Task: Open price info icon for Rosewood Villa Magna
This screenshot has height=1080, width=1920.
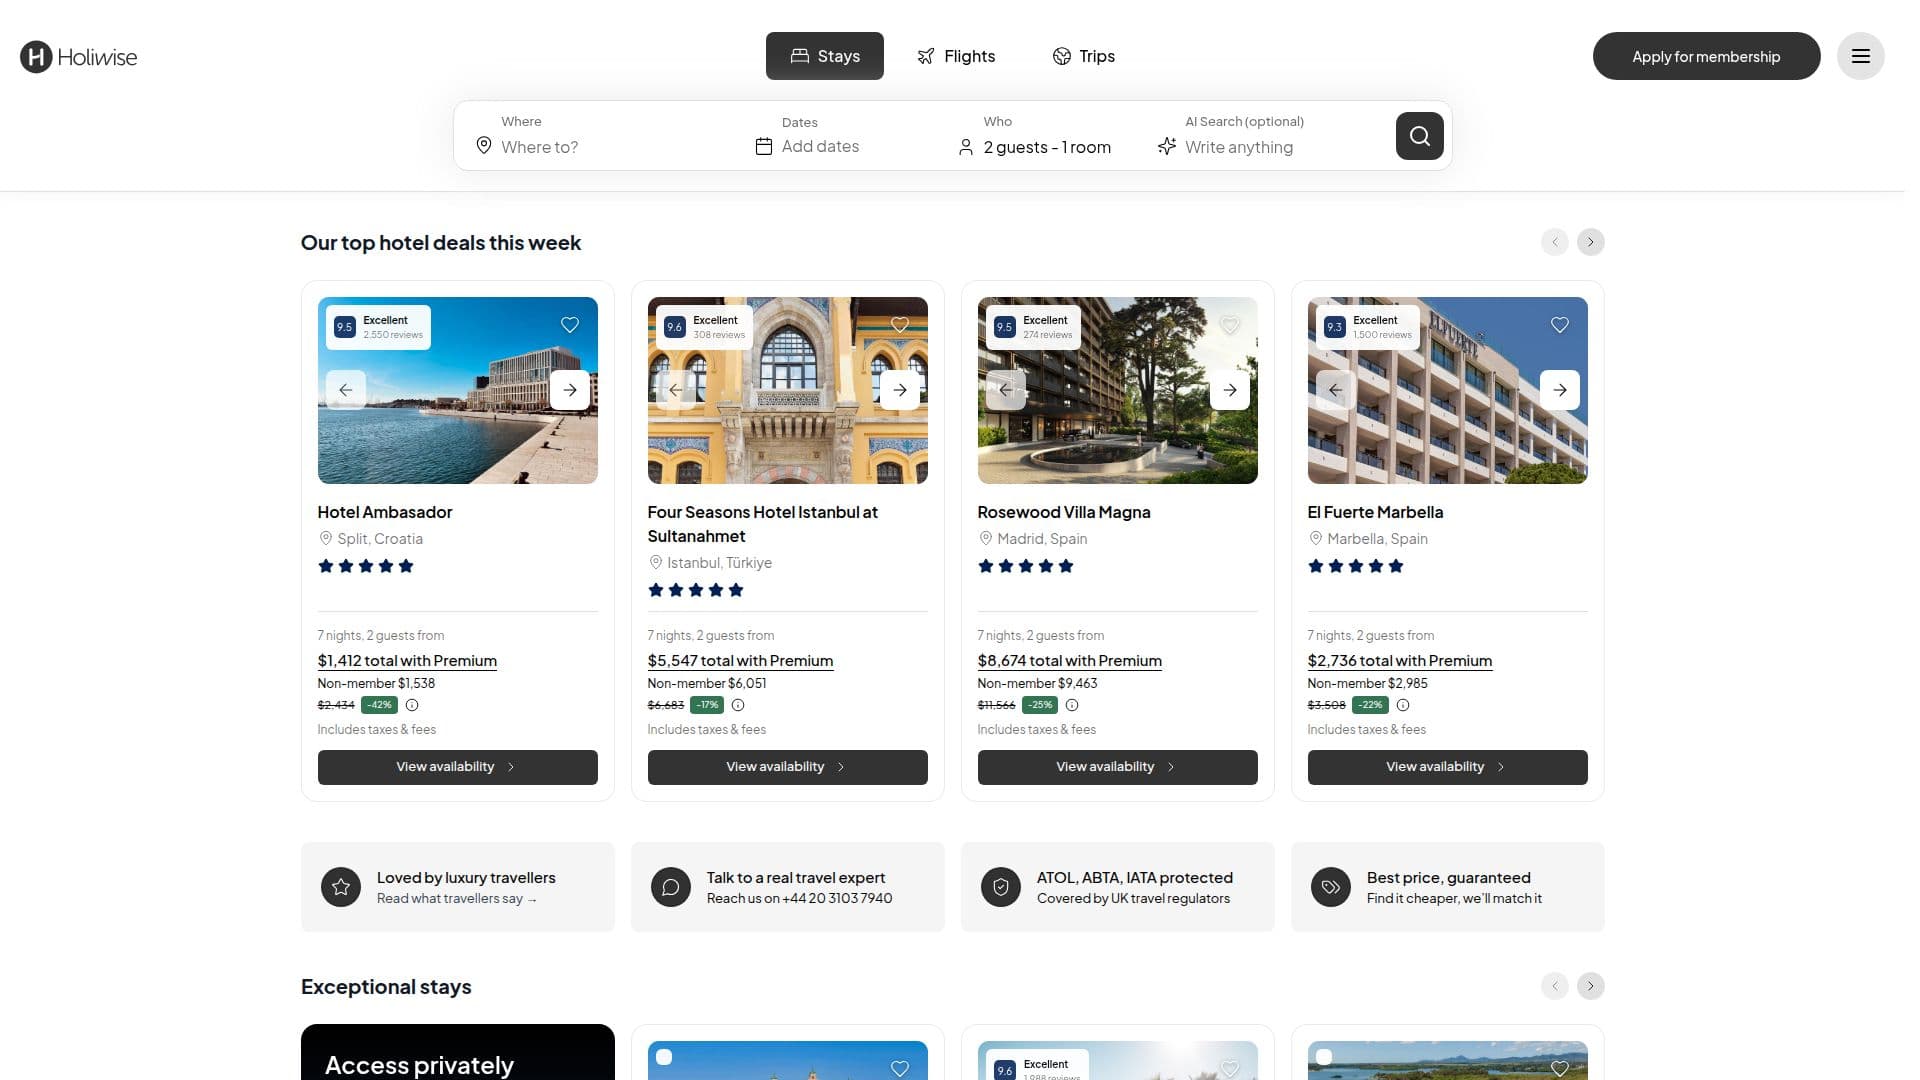Action: point(1072,705)
